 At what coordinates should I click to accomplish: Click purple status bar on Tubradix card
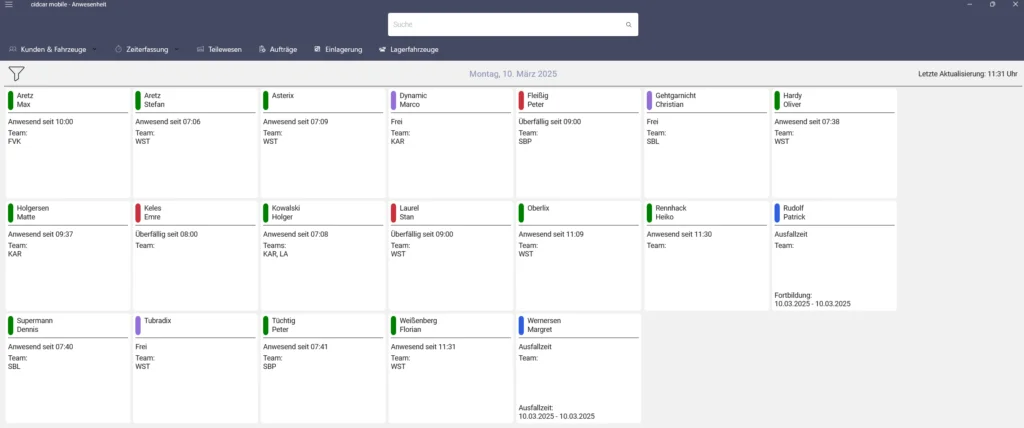(138, 325)
